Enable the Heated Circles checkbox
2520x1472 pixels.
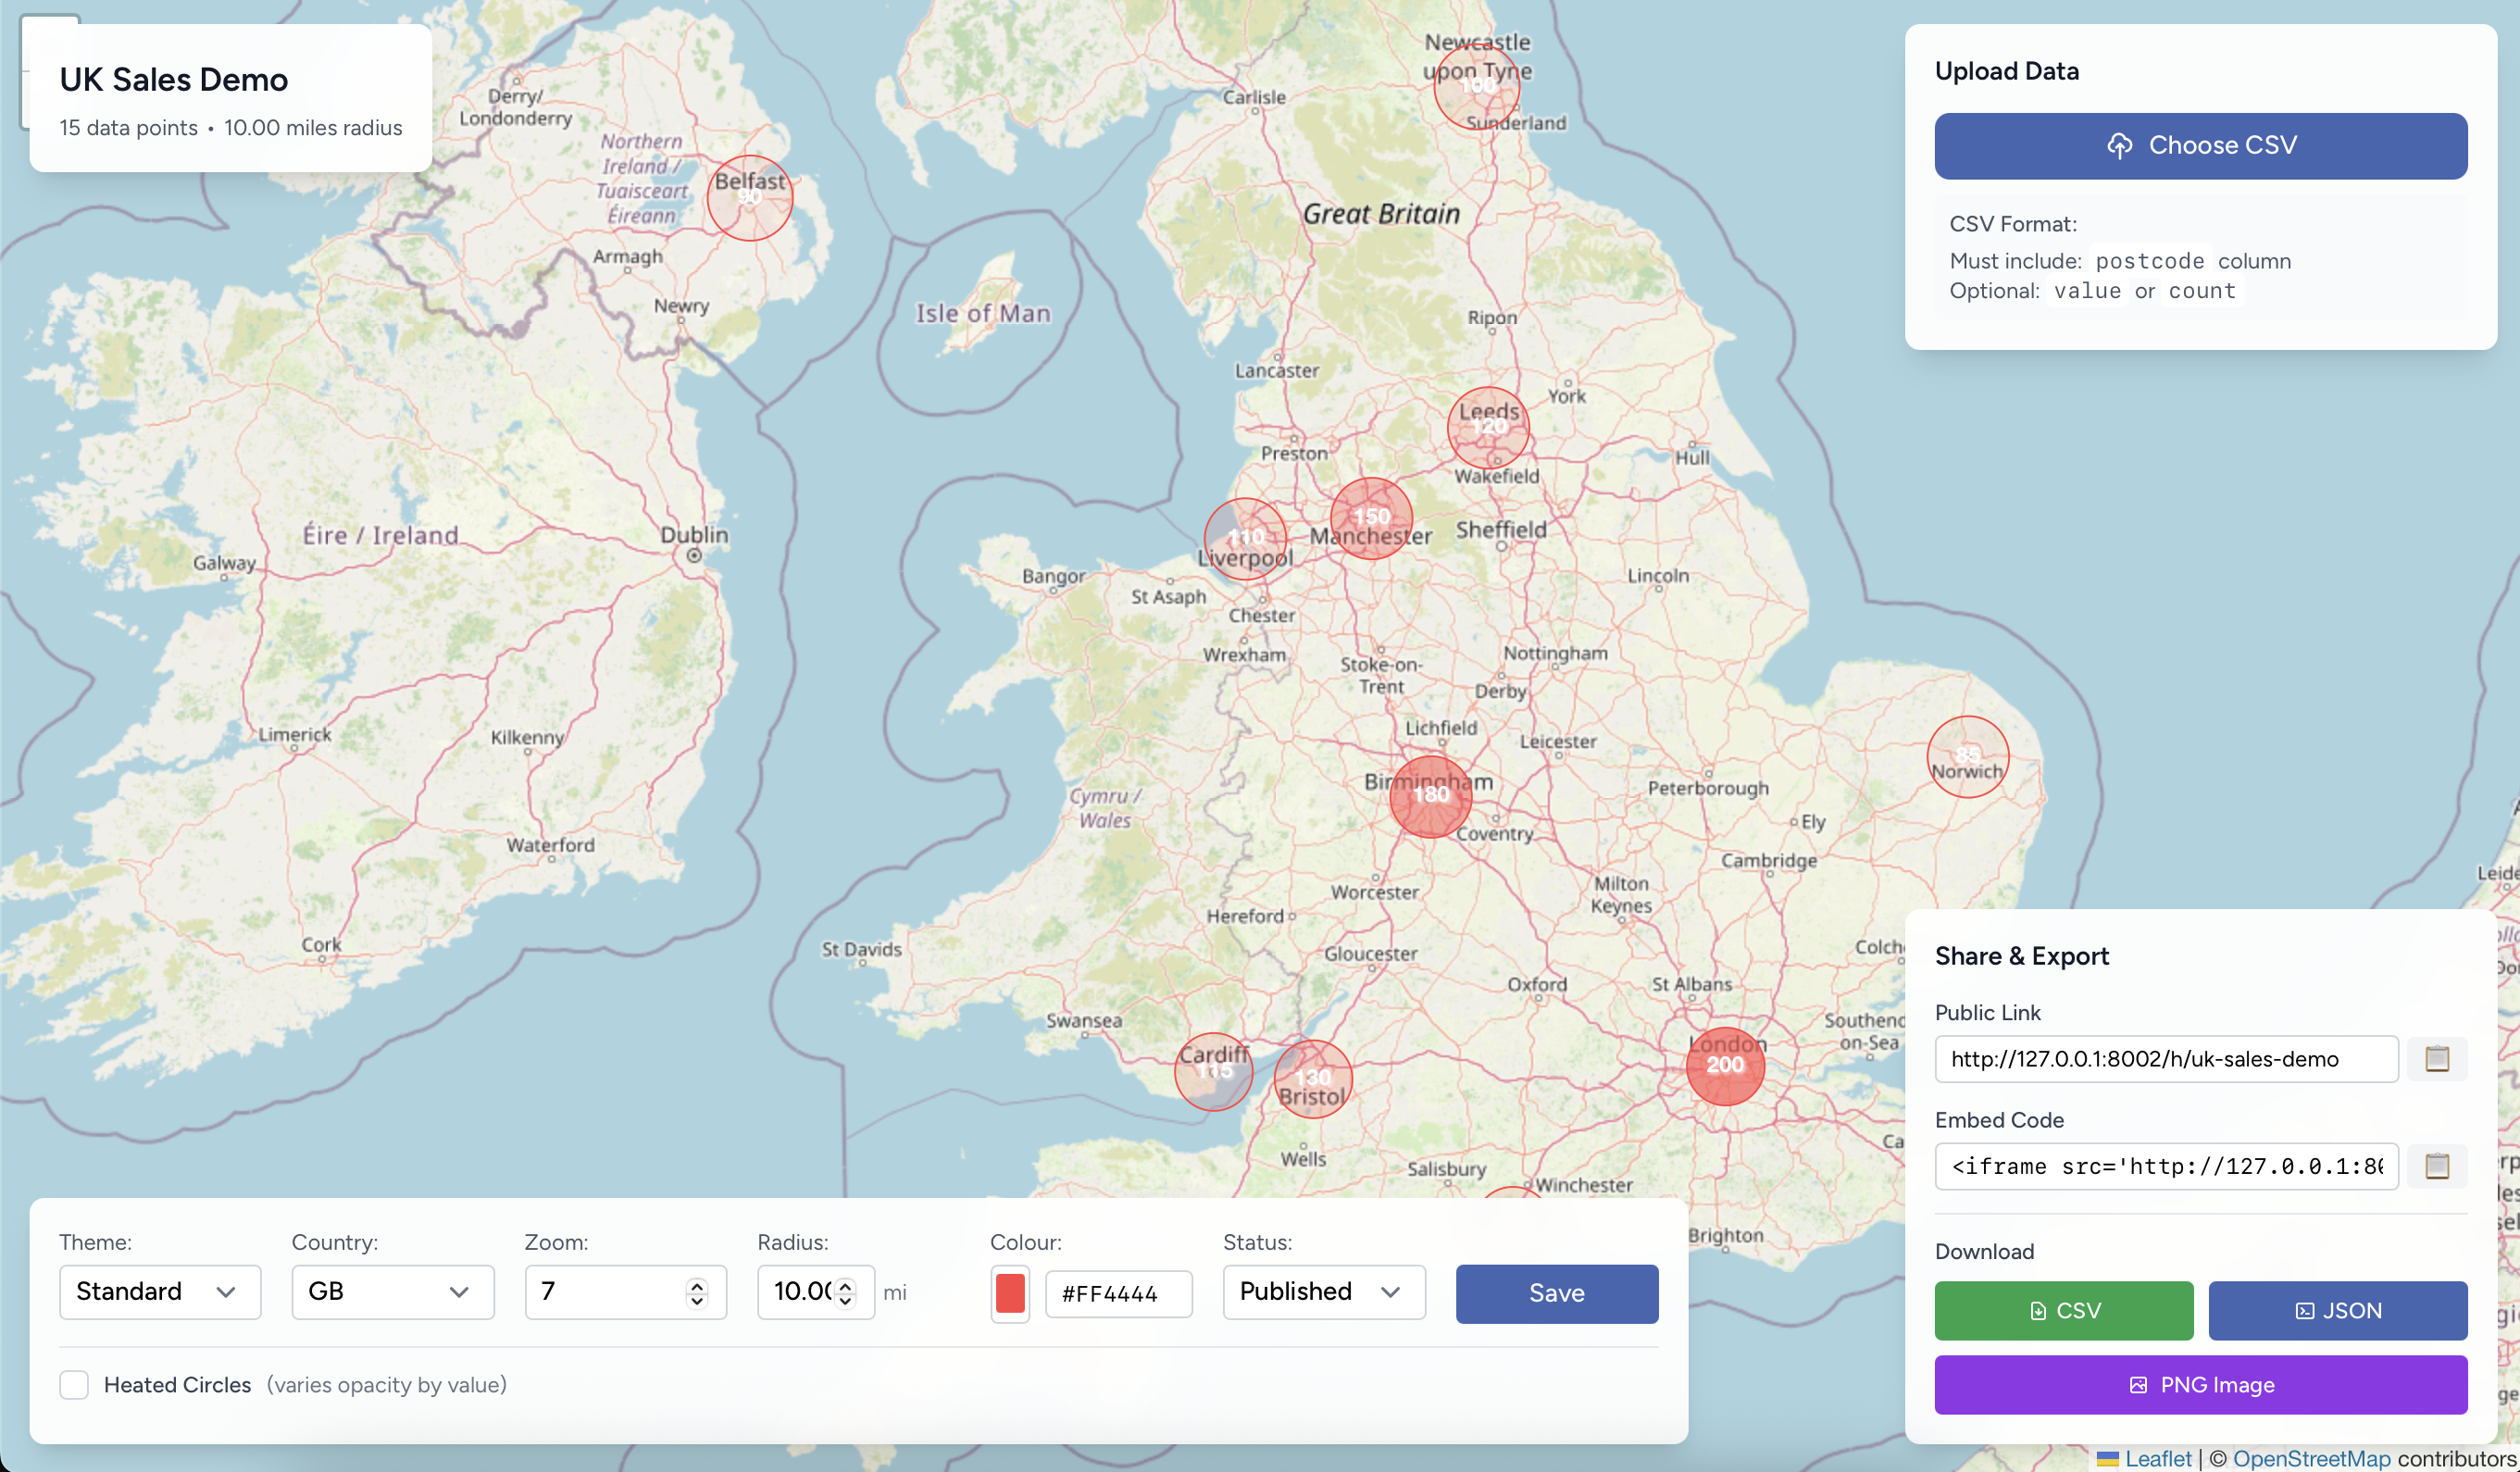[x=74, y=1384]
